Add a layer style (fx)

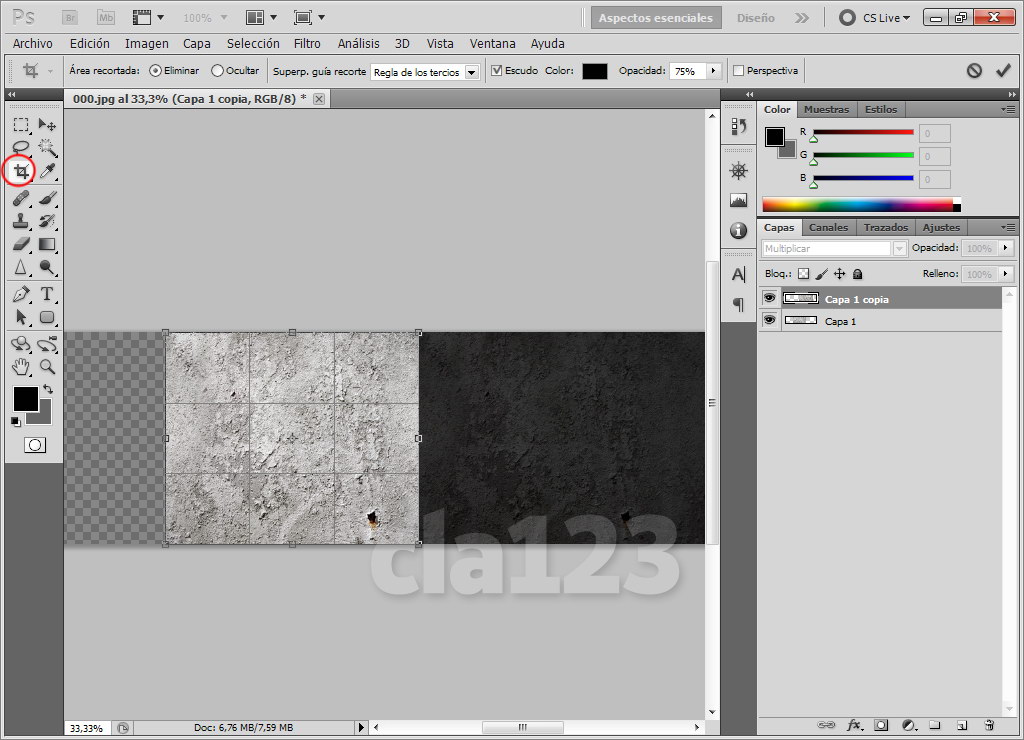tap(854, 725)
